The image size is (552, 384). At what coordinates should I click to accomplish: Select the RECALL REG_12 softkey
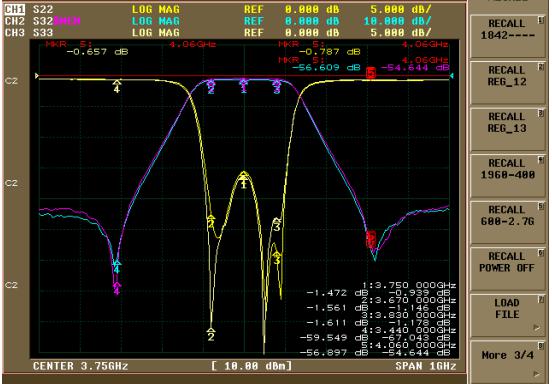coord(507,83)
